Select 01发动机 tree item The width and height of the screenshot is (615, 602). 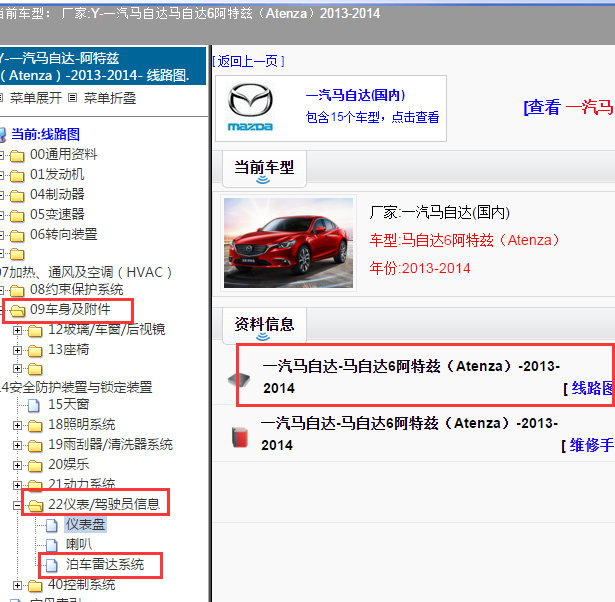pyautogui.click(x=57, y=174)
